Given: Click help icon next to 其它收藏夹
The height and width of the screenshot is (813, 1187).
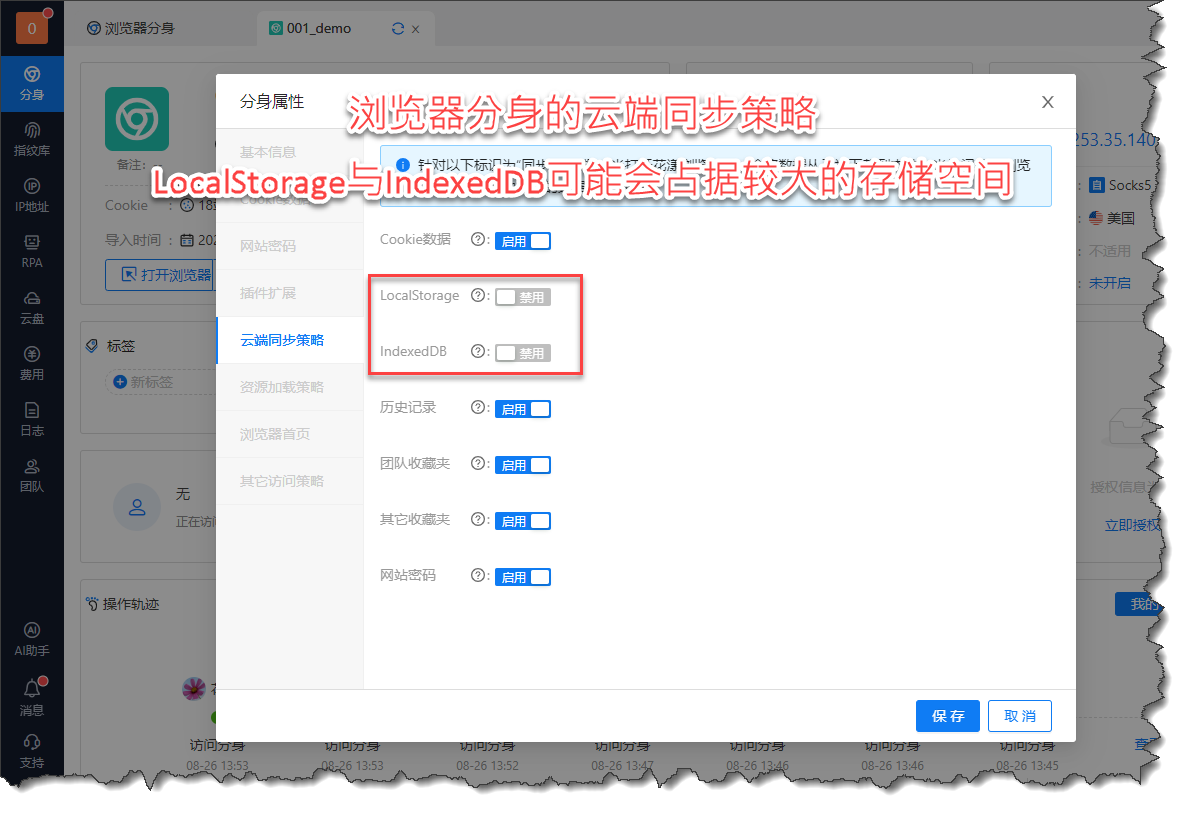Looking at the screenshot, I should coord(478,519).
